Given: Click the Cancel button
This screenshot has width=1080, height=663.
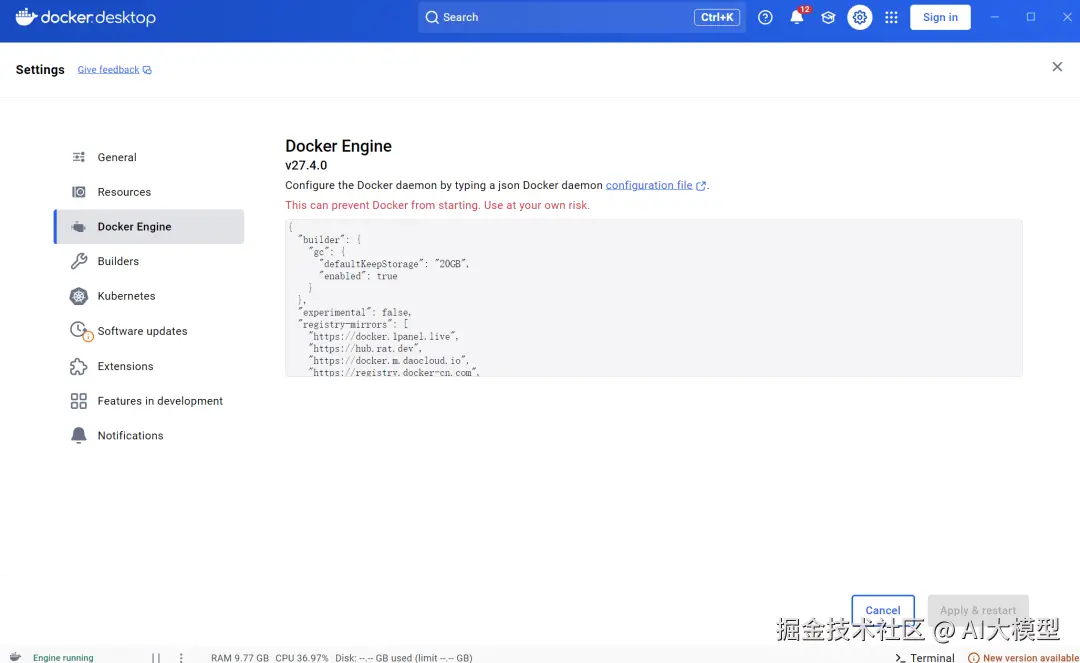Looking at the screenshot, I should click(x=882, y=610).
